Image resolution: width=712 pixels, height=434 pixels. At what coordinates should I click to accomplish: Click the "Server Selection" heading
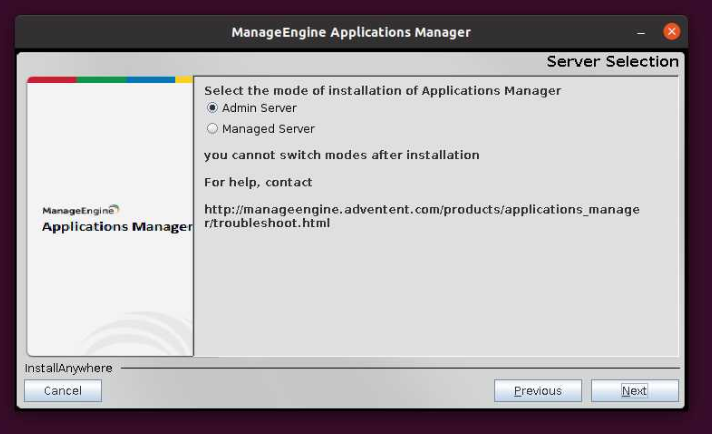(612, 62)
